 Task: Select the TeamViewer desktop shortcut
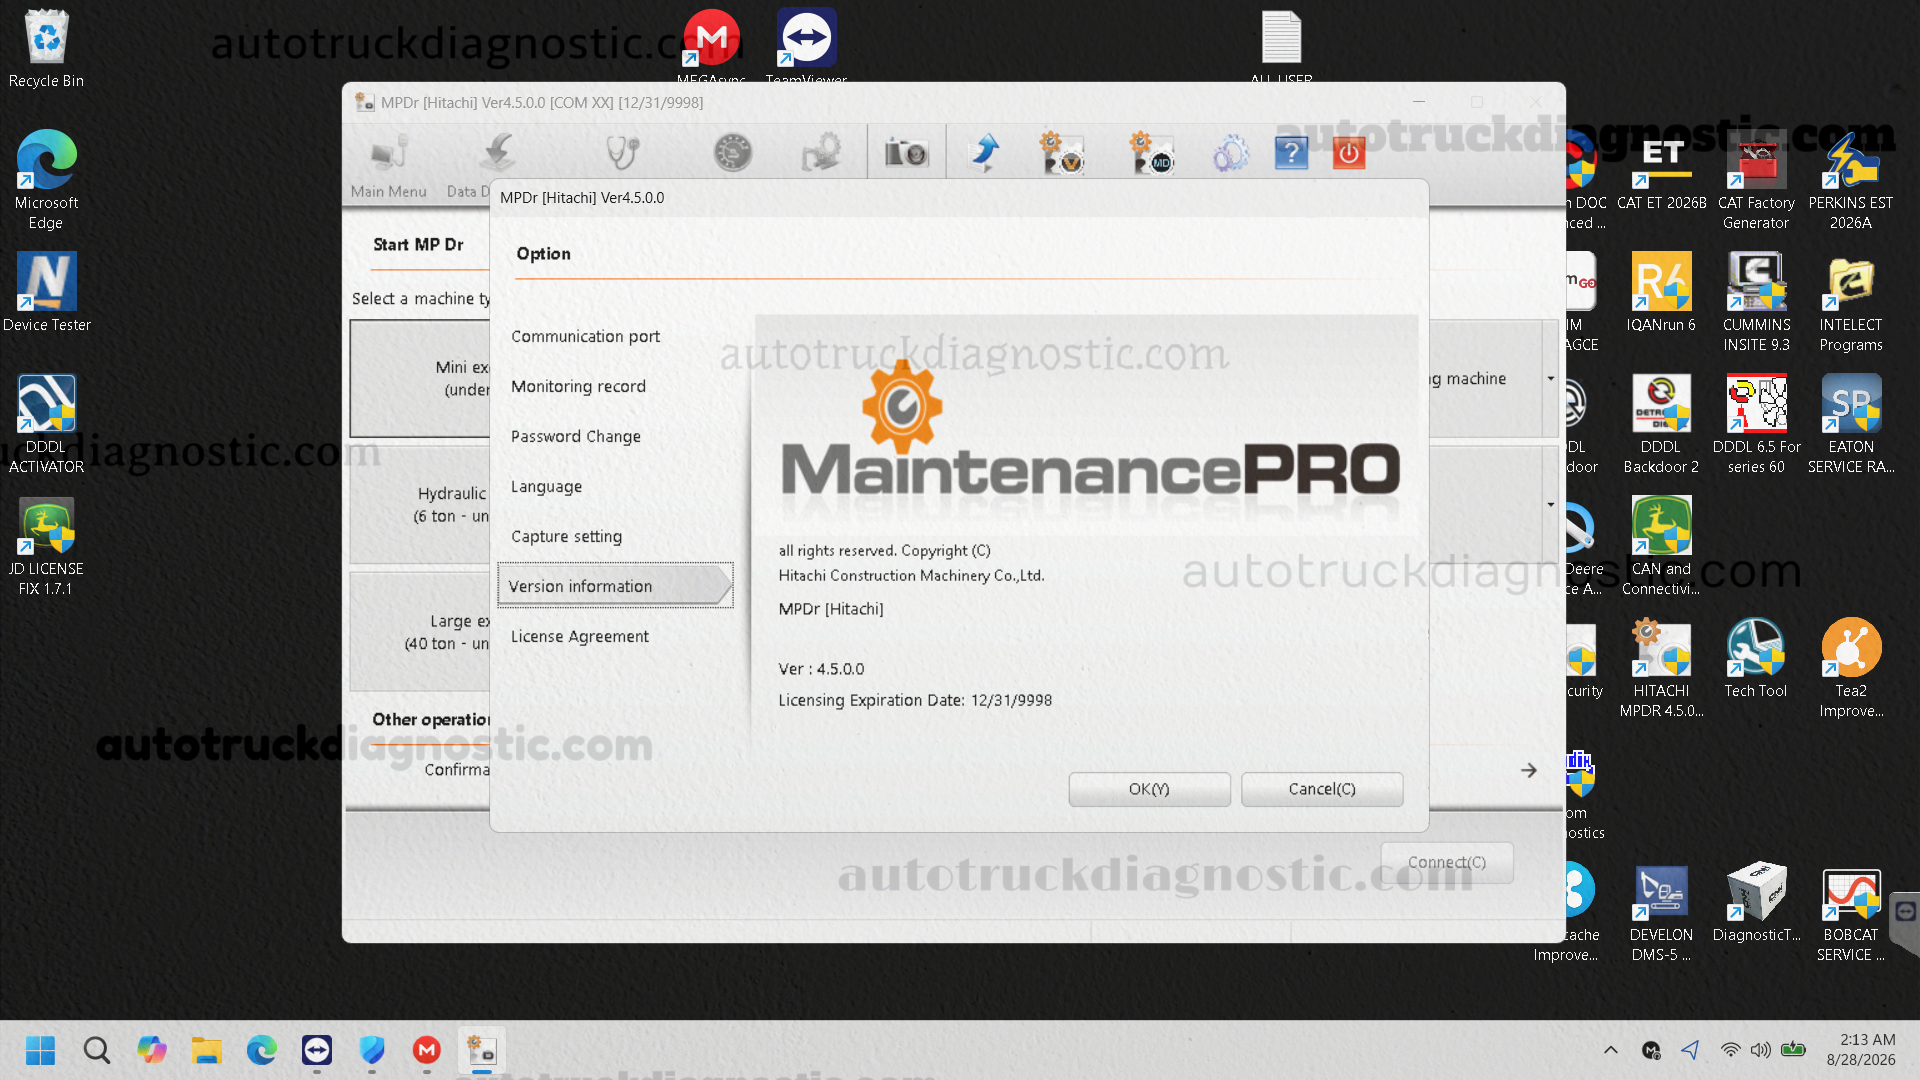coord(806,46)
